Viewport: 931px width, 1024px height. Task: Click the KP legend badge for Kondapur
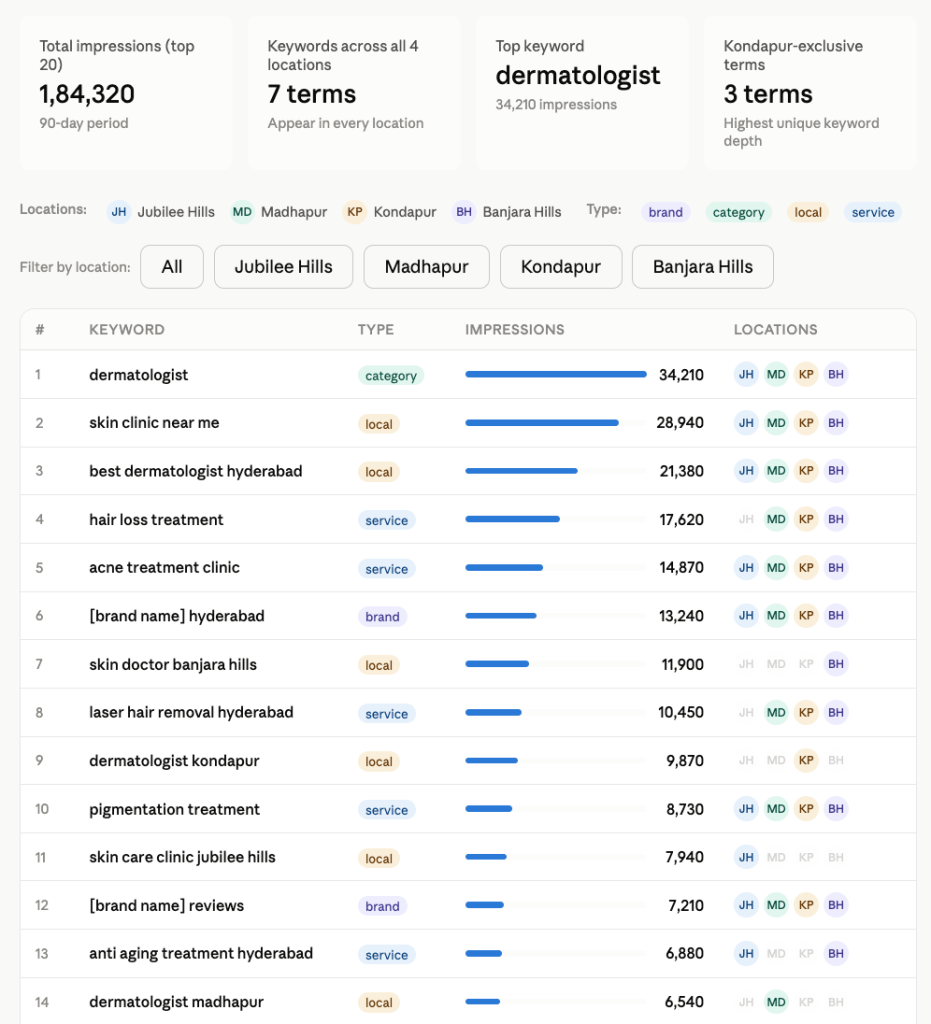click(355, 212)
